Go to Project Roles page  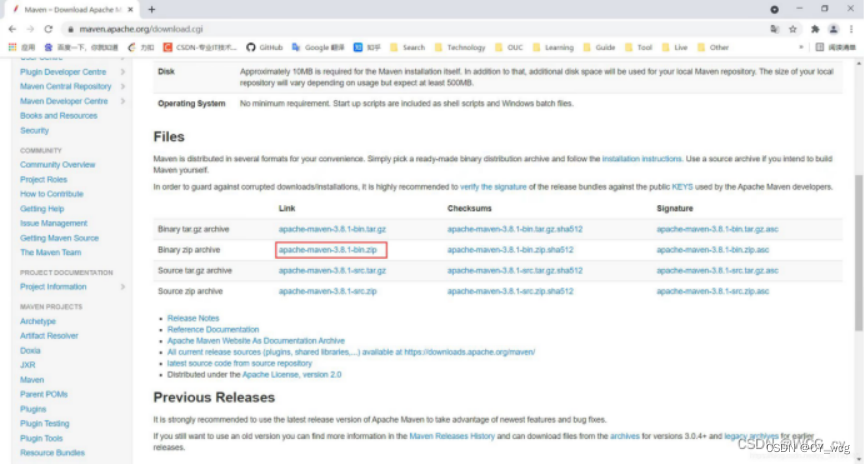point(44,180)
